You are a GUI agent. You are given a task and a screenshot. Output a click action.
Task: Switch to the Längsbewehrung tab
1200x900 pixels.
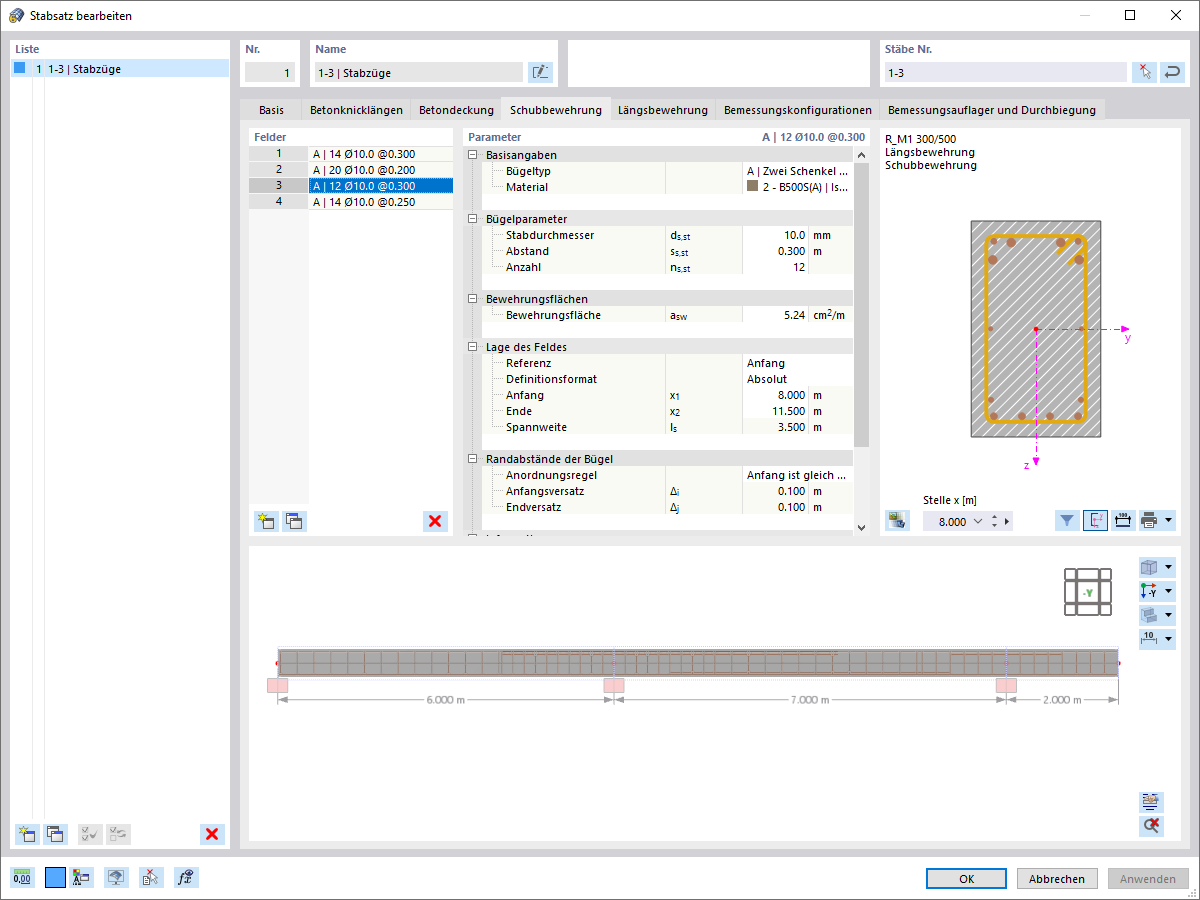[663, 110]
